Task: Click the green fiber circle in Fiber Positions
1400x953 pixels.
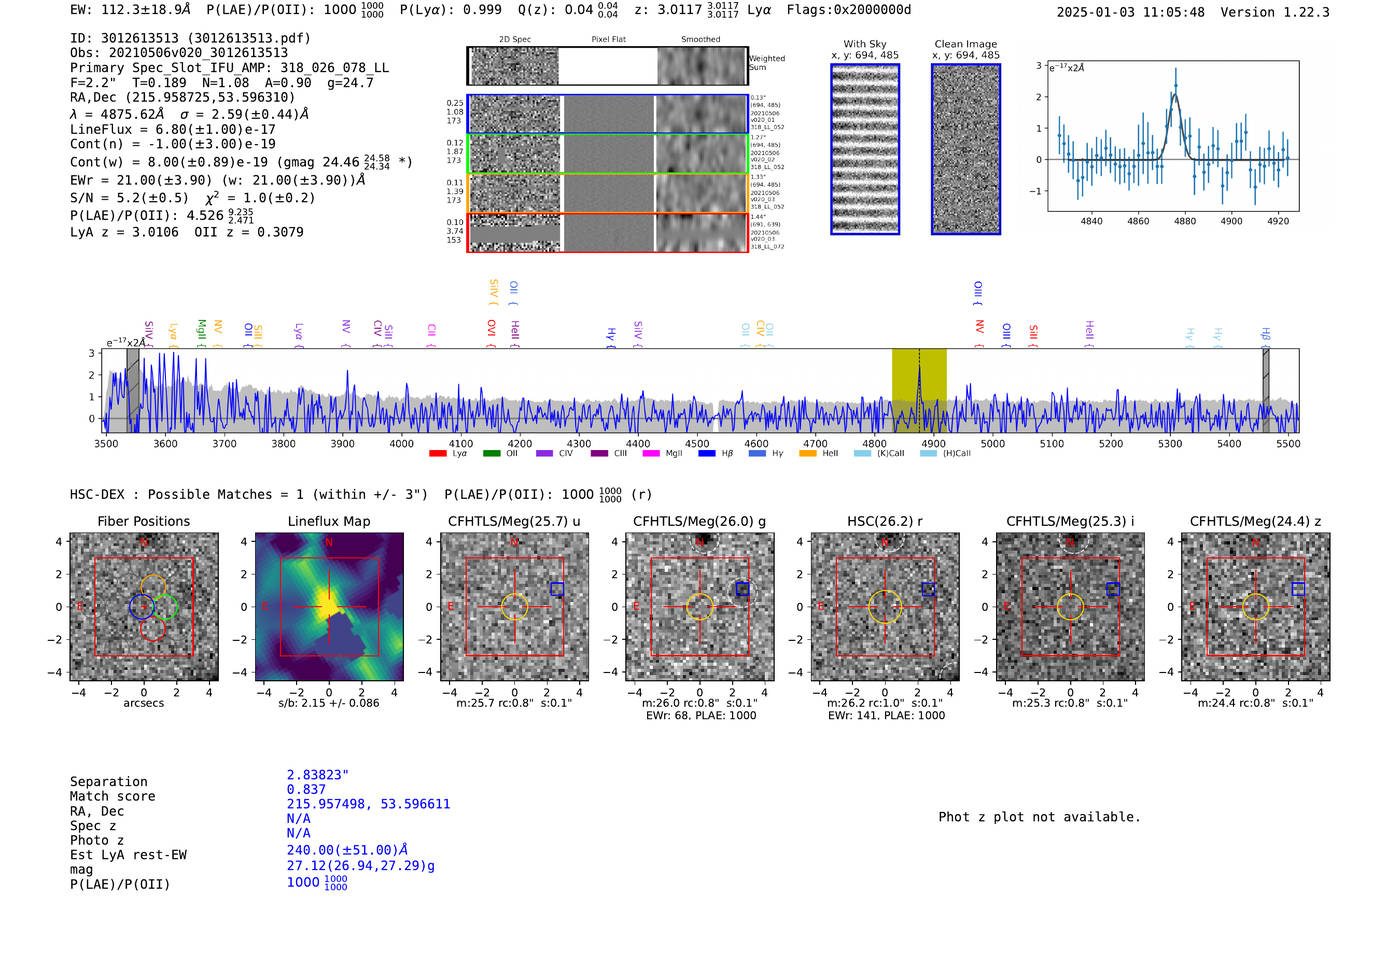Action: (165, 607)
